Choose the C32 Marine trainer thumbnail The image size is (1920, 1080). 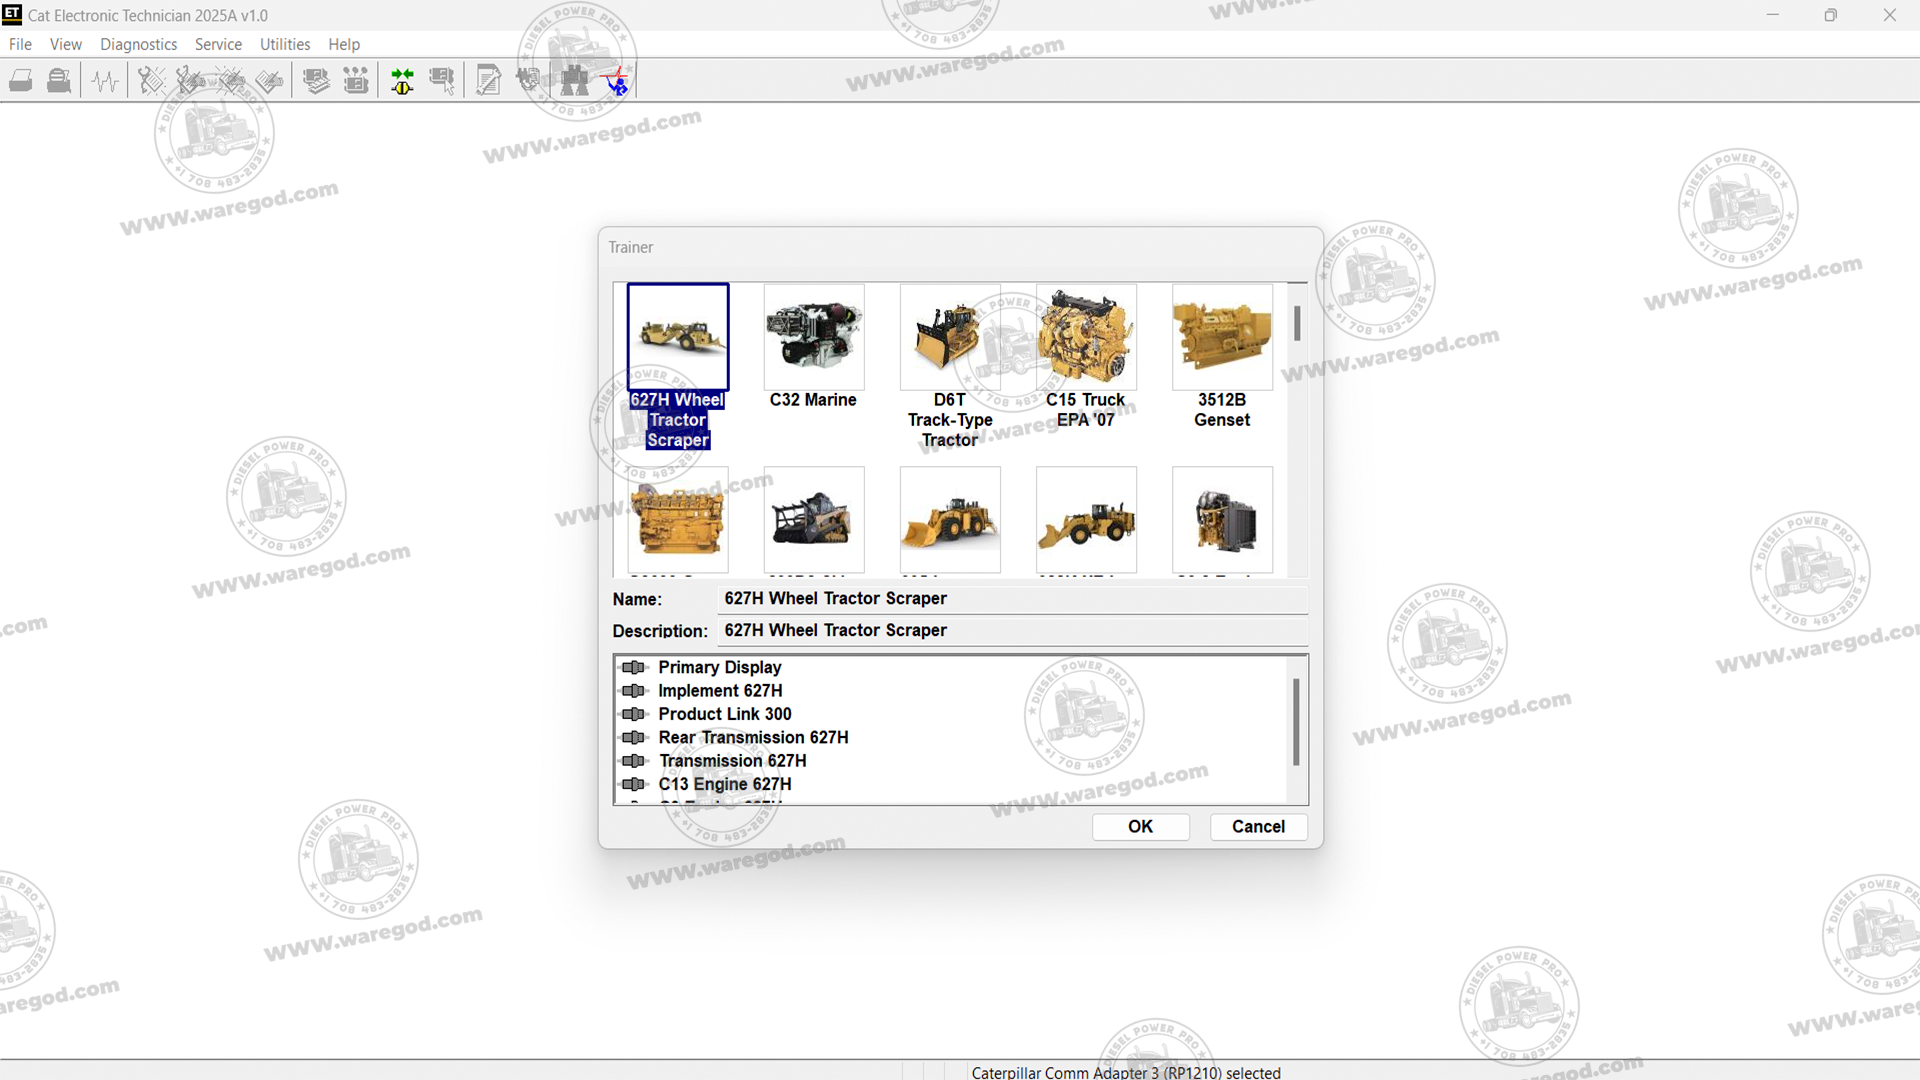813,337
